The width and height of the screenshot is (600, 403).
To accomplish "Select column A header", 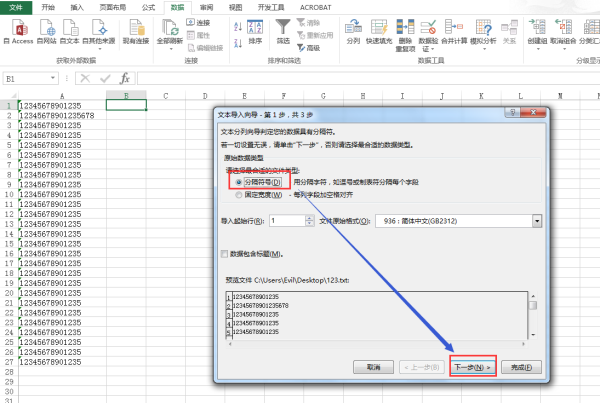I will coord(62,96).
